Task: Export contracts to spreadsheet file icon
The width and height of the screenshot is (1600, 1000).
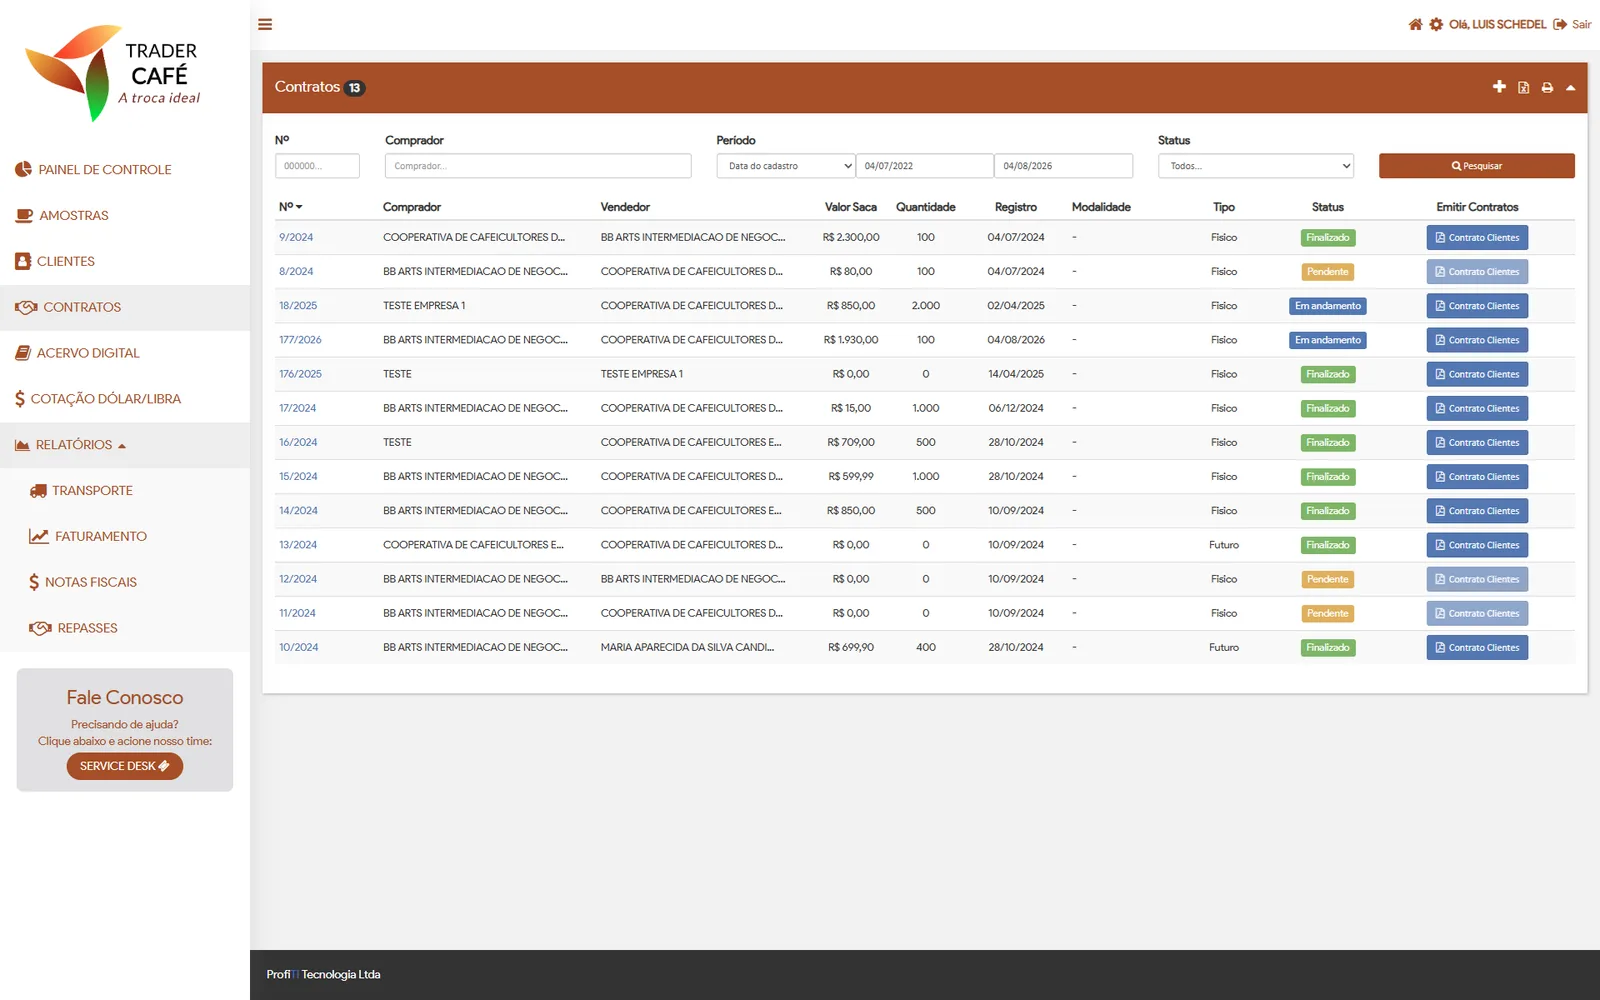Action: pos(1523,88)
